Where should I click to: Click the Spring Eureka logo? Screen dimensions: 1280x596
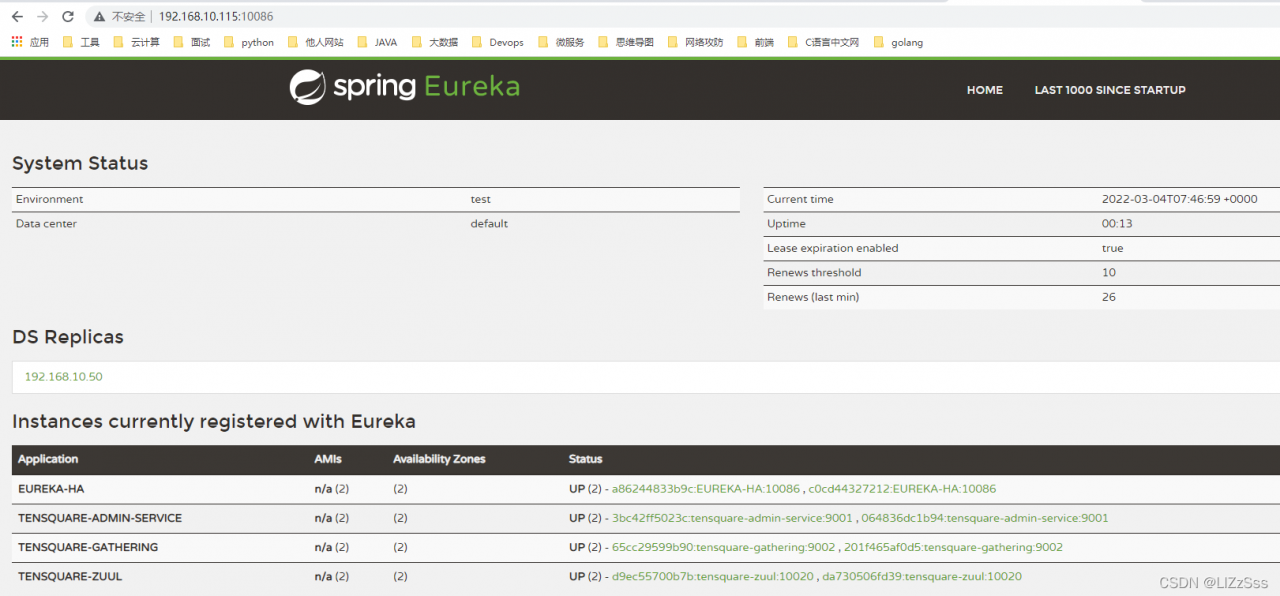pyautogui.click(x=405, y=87)
